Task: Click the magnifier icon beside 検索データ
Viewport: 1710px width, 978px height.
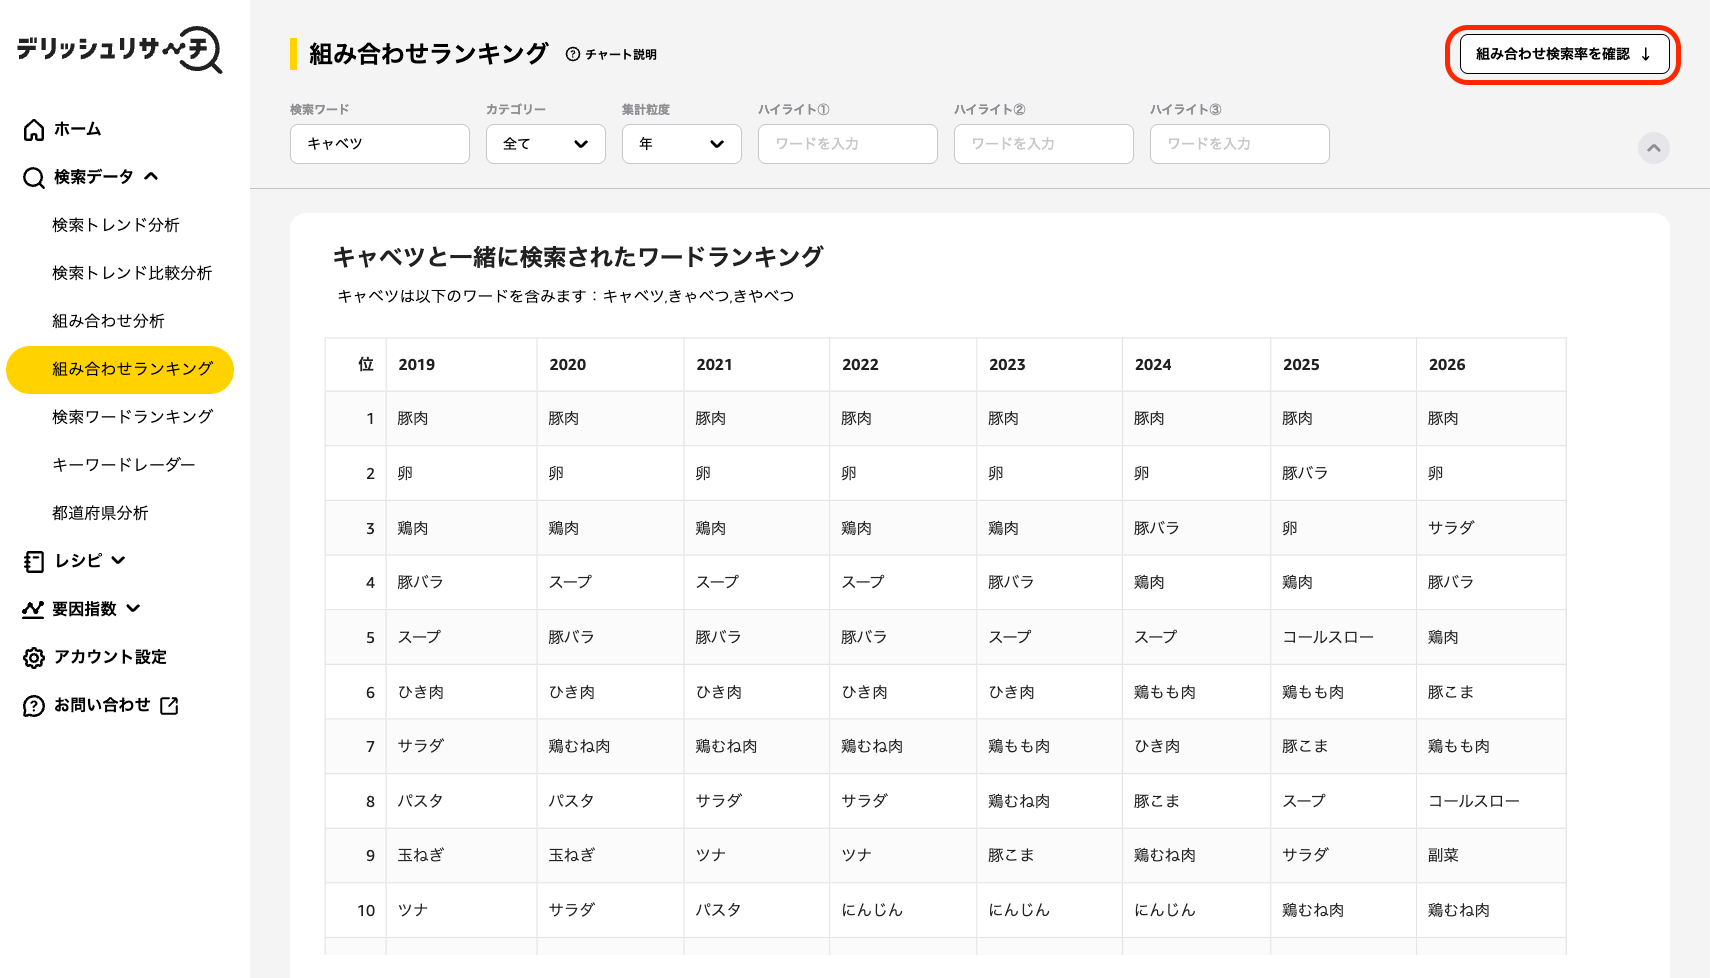Action: 34,177
